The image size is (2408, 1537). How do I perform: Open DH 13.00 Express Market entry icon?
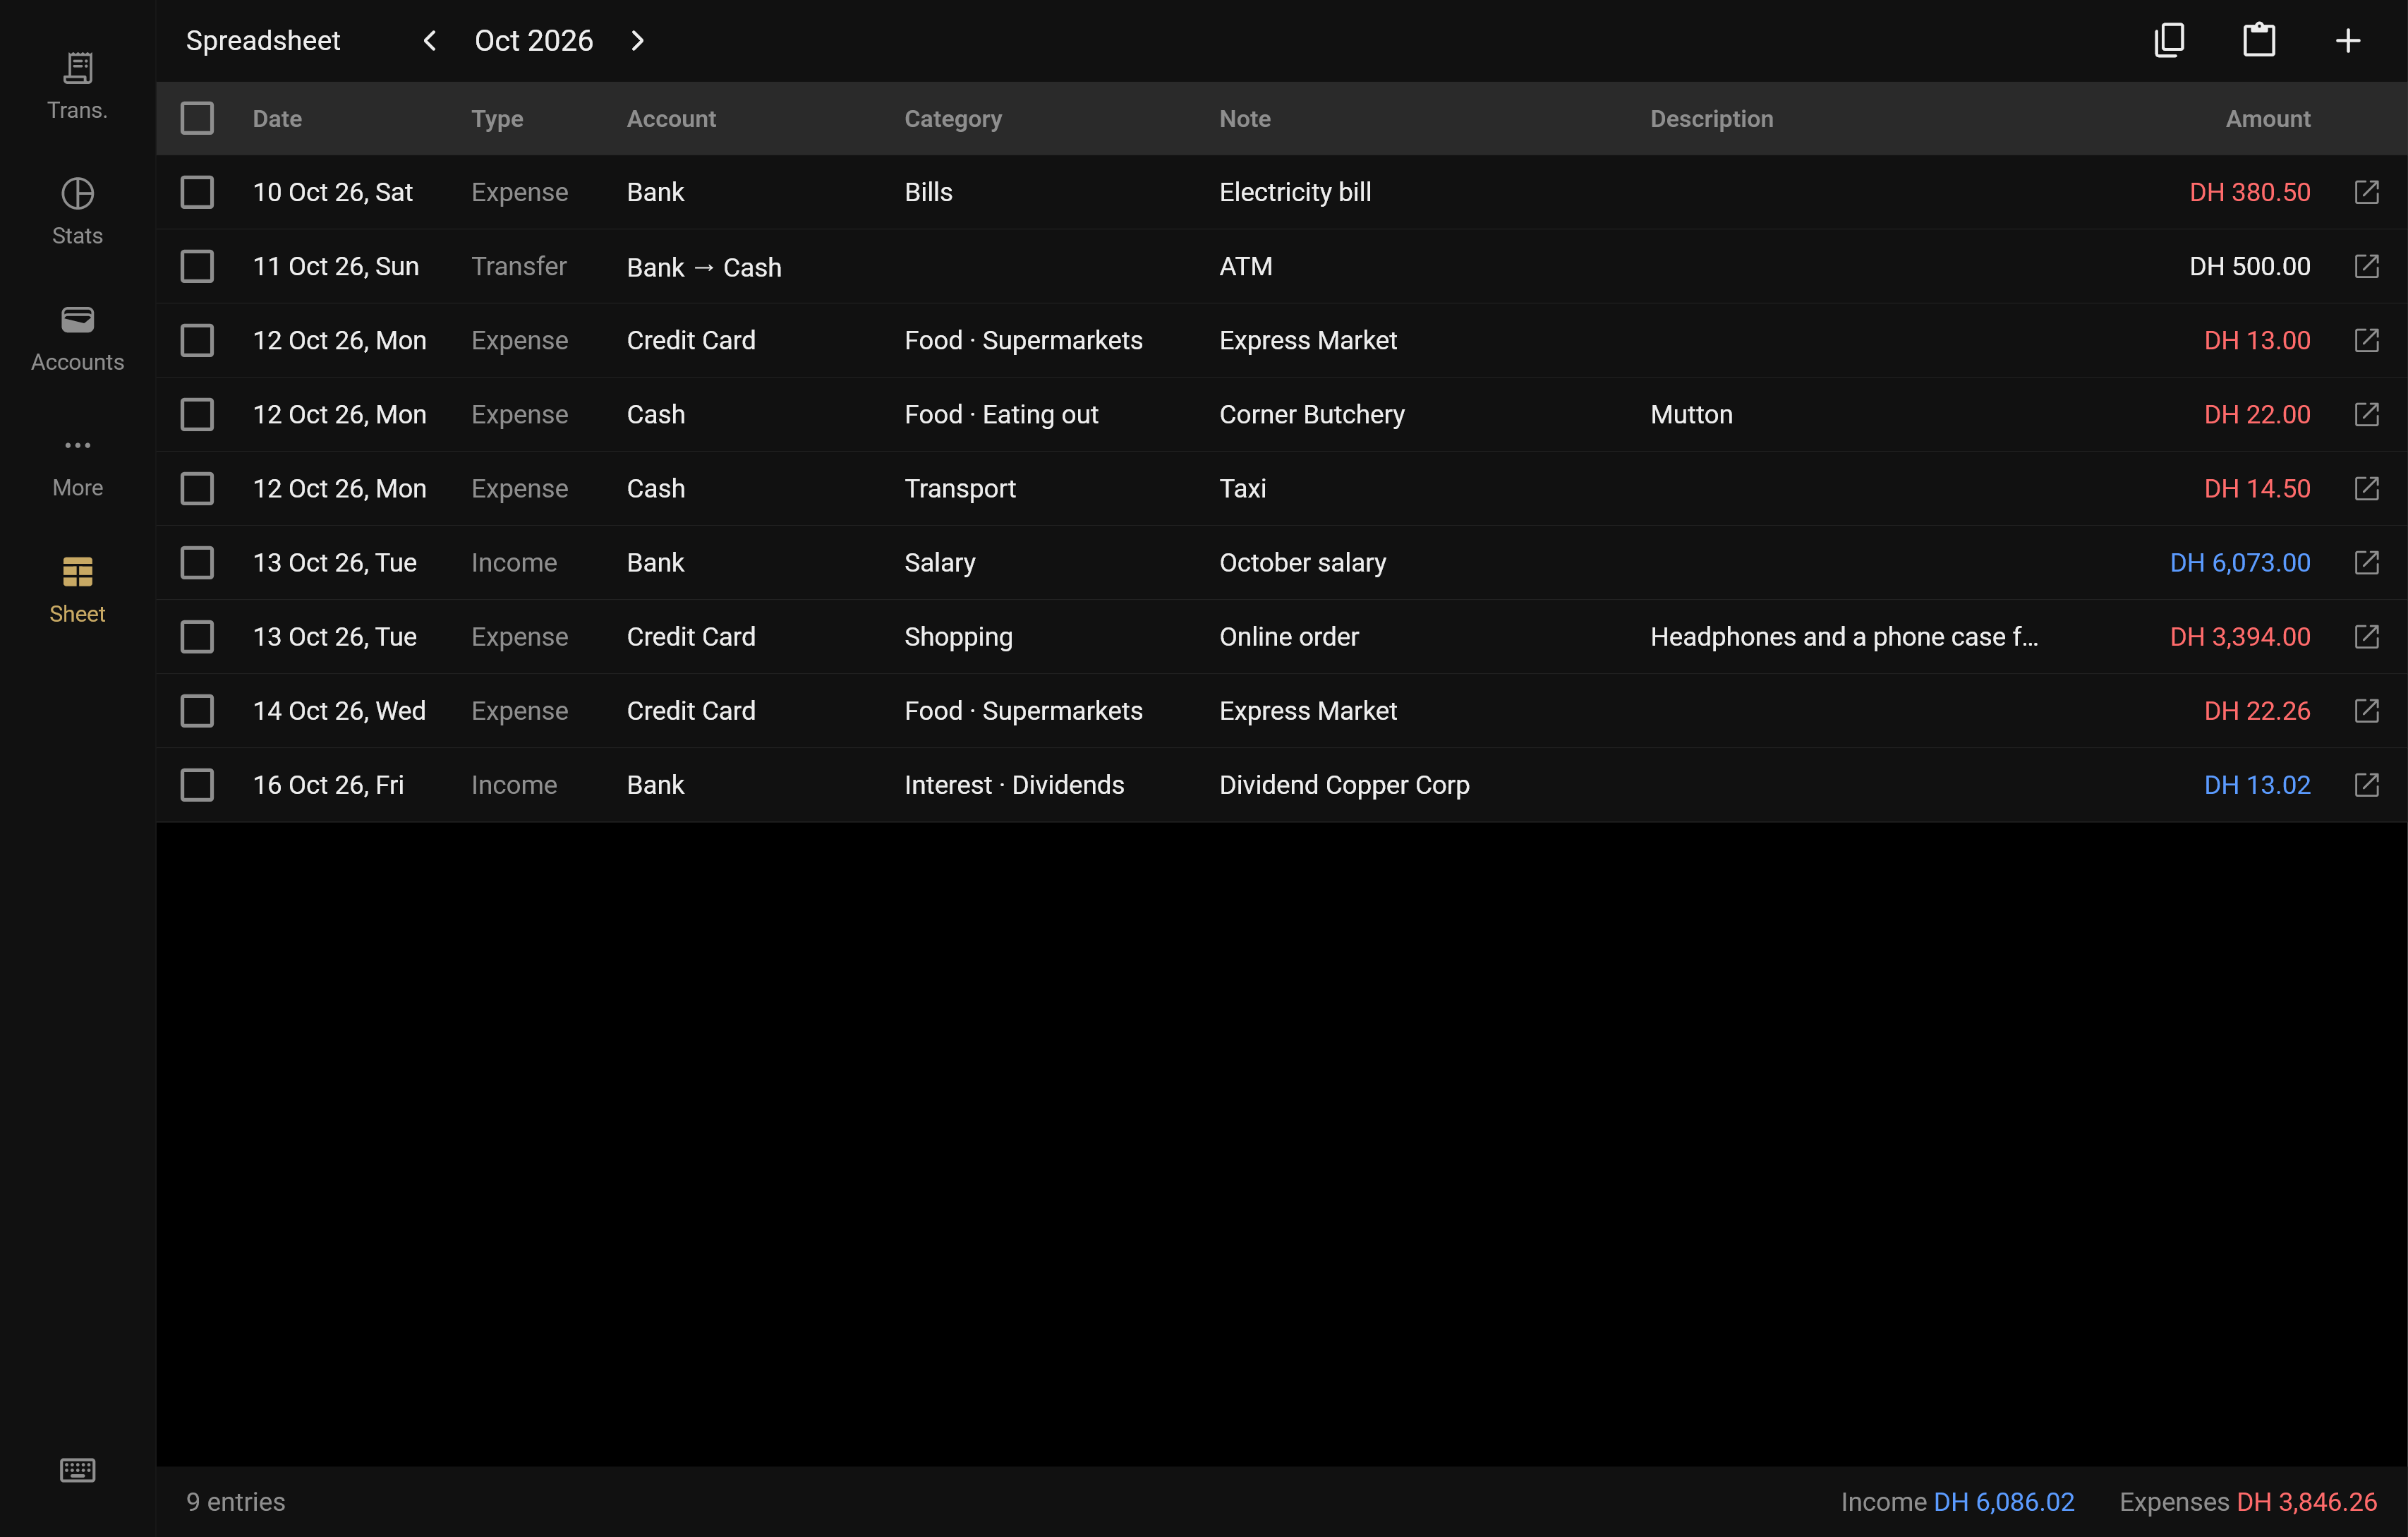[x=2366, y=340]
